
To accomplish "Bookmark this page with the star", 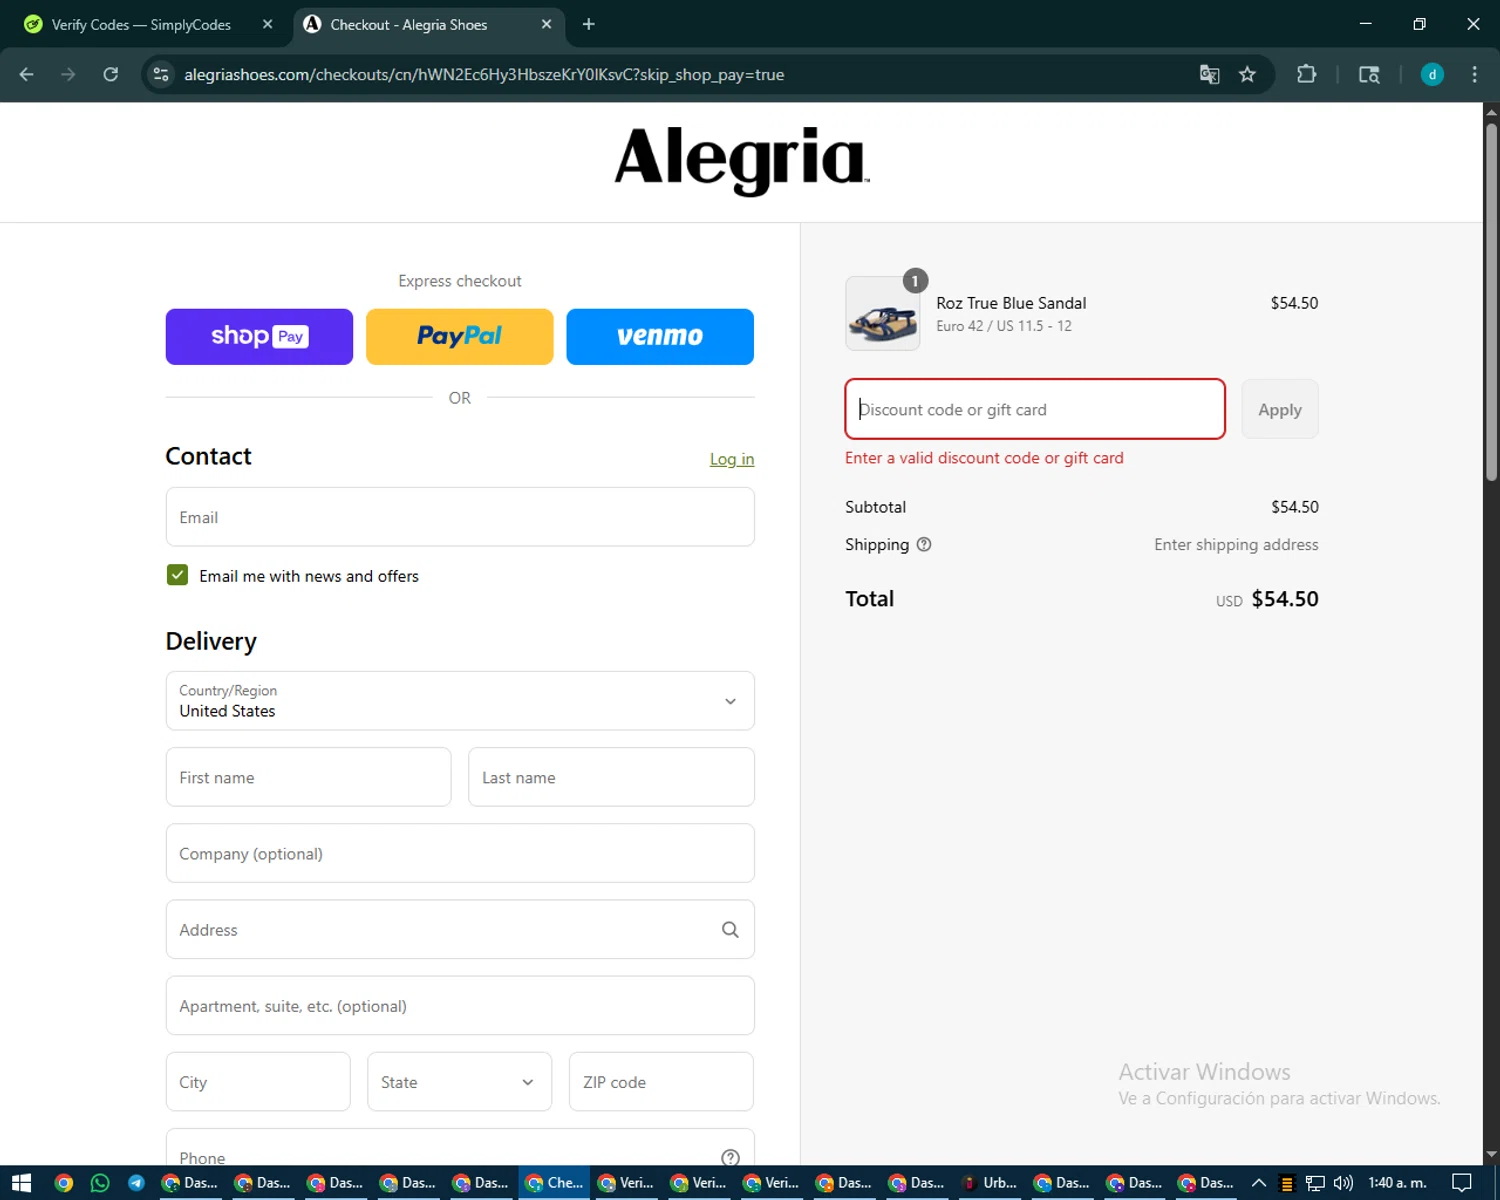I will pyautogui.click(x=1247, y=74).
